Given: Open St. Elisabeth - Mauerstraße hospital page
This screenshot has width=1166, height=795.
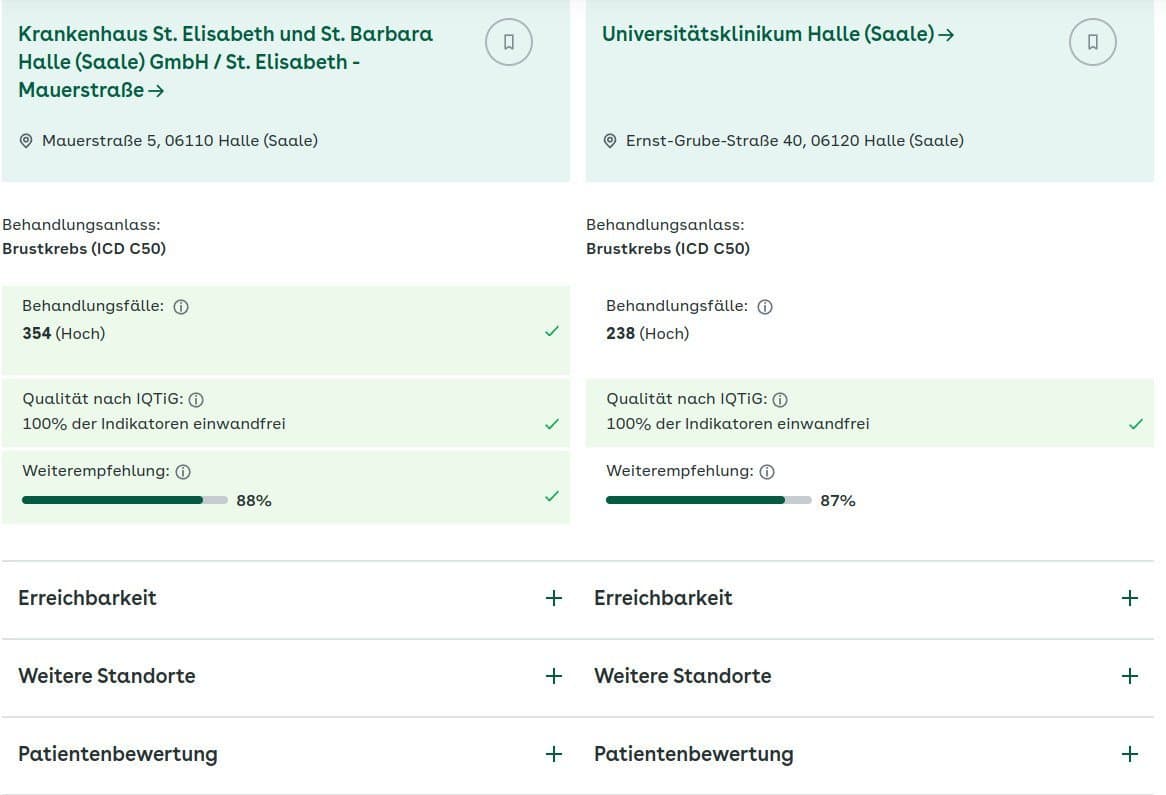Looking at the screenshot, I should (225, 62).
